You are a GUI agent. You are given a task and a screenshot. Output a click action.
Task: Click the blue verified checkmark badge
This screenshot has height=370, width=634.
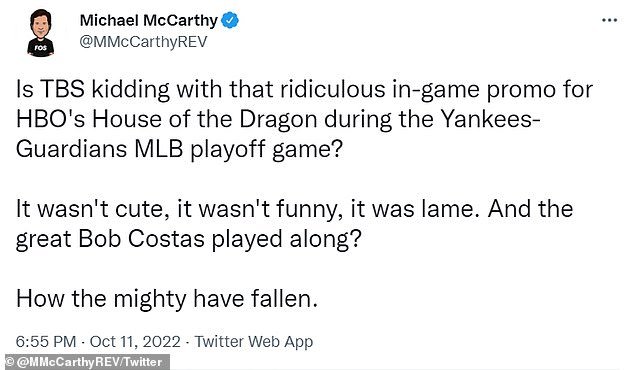230,20
